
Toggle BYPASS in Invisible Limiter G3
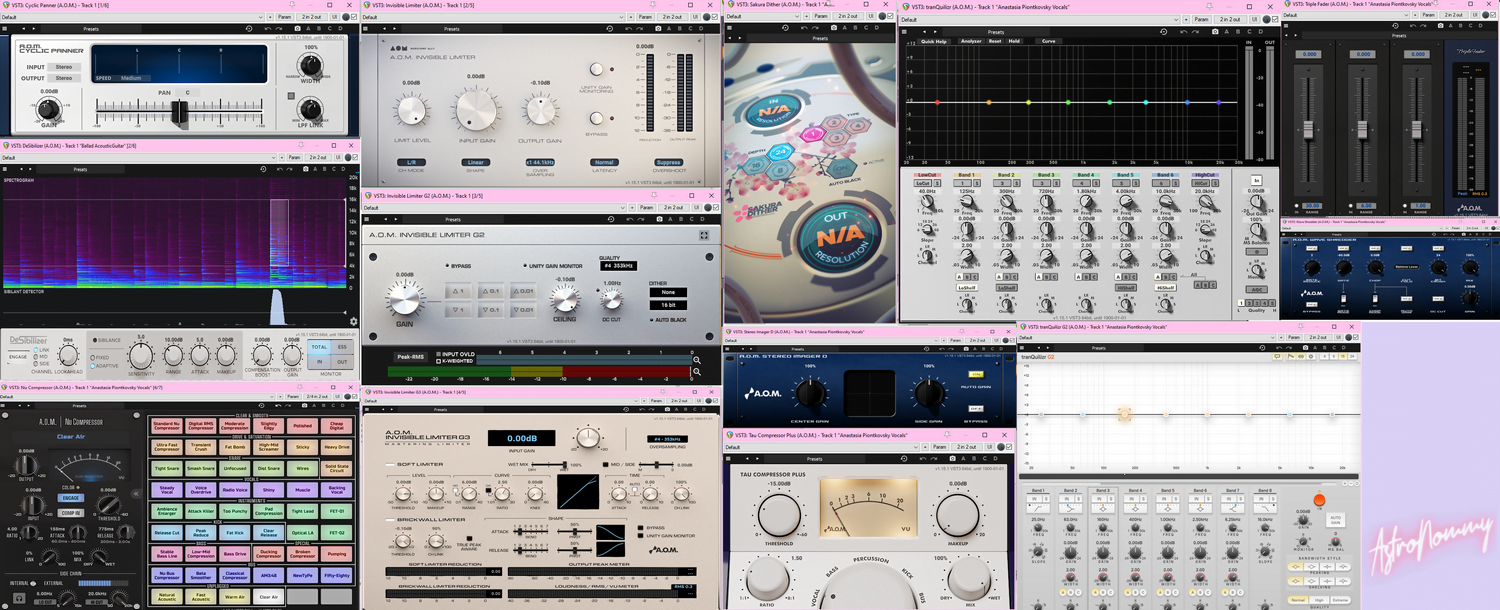click(641, 527)
